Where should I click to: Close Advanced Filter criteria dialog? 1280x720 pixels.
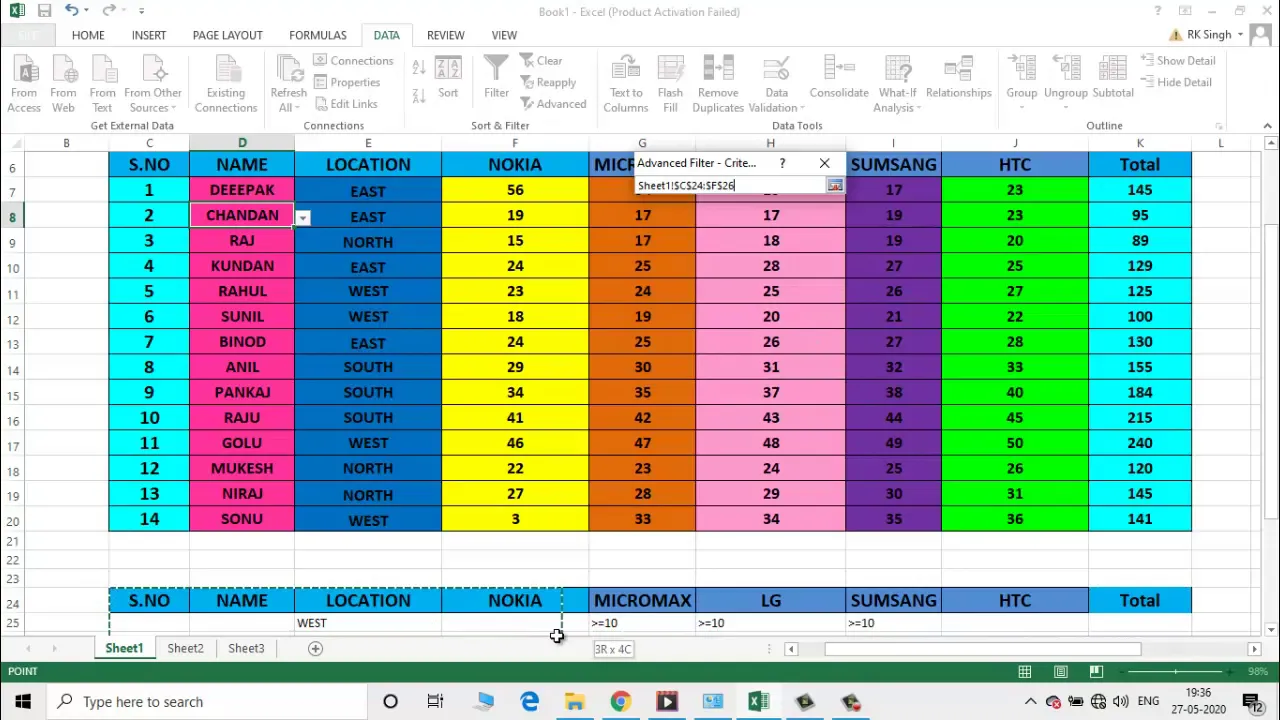pyautogui.click(x=824, y=163)
